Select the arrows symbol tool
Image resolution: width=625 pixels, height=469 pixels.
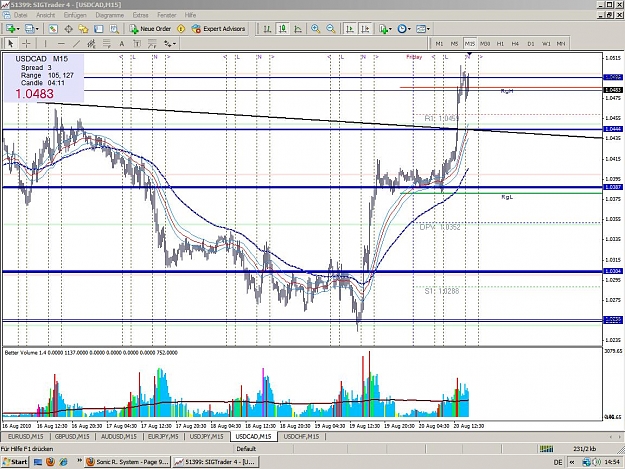[167, 43]
